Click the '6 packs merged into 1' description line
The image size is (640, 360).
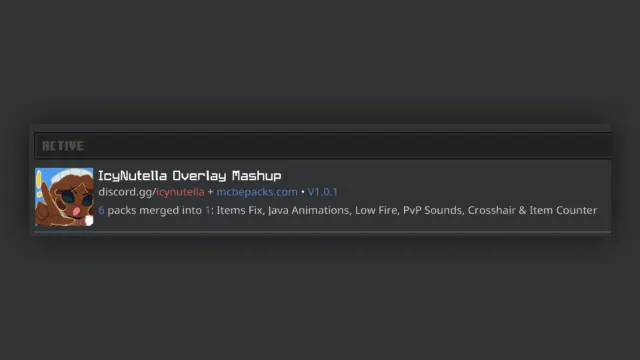(x=348, y=210)
